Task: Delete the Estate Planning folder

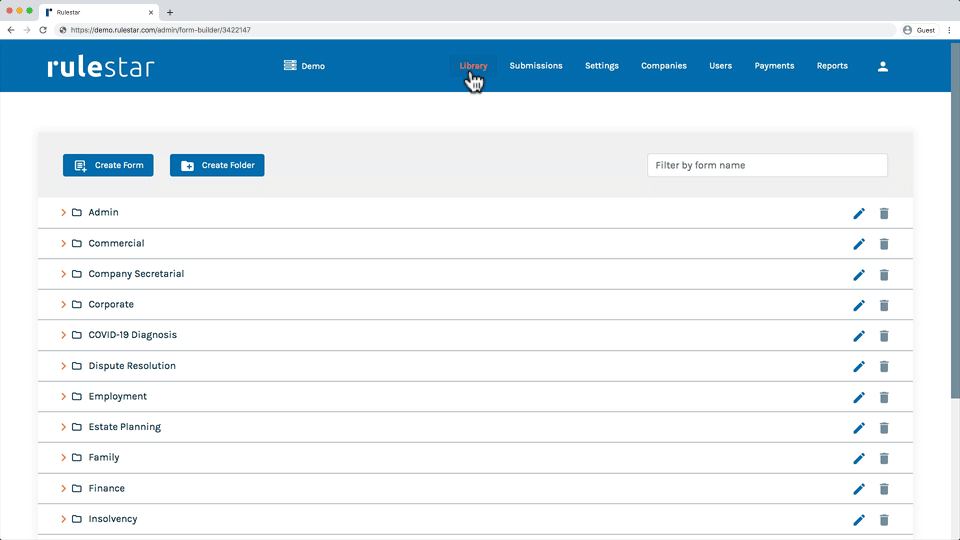Action: point(884,427)
